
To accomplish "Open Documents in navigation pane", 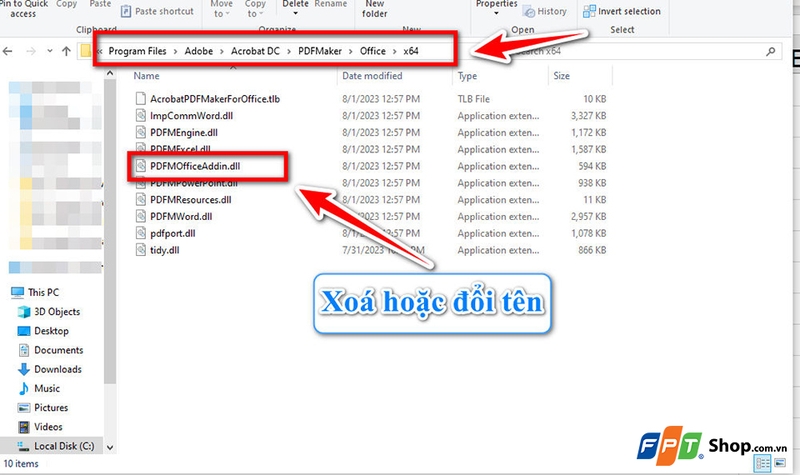I will (50, 350).
